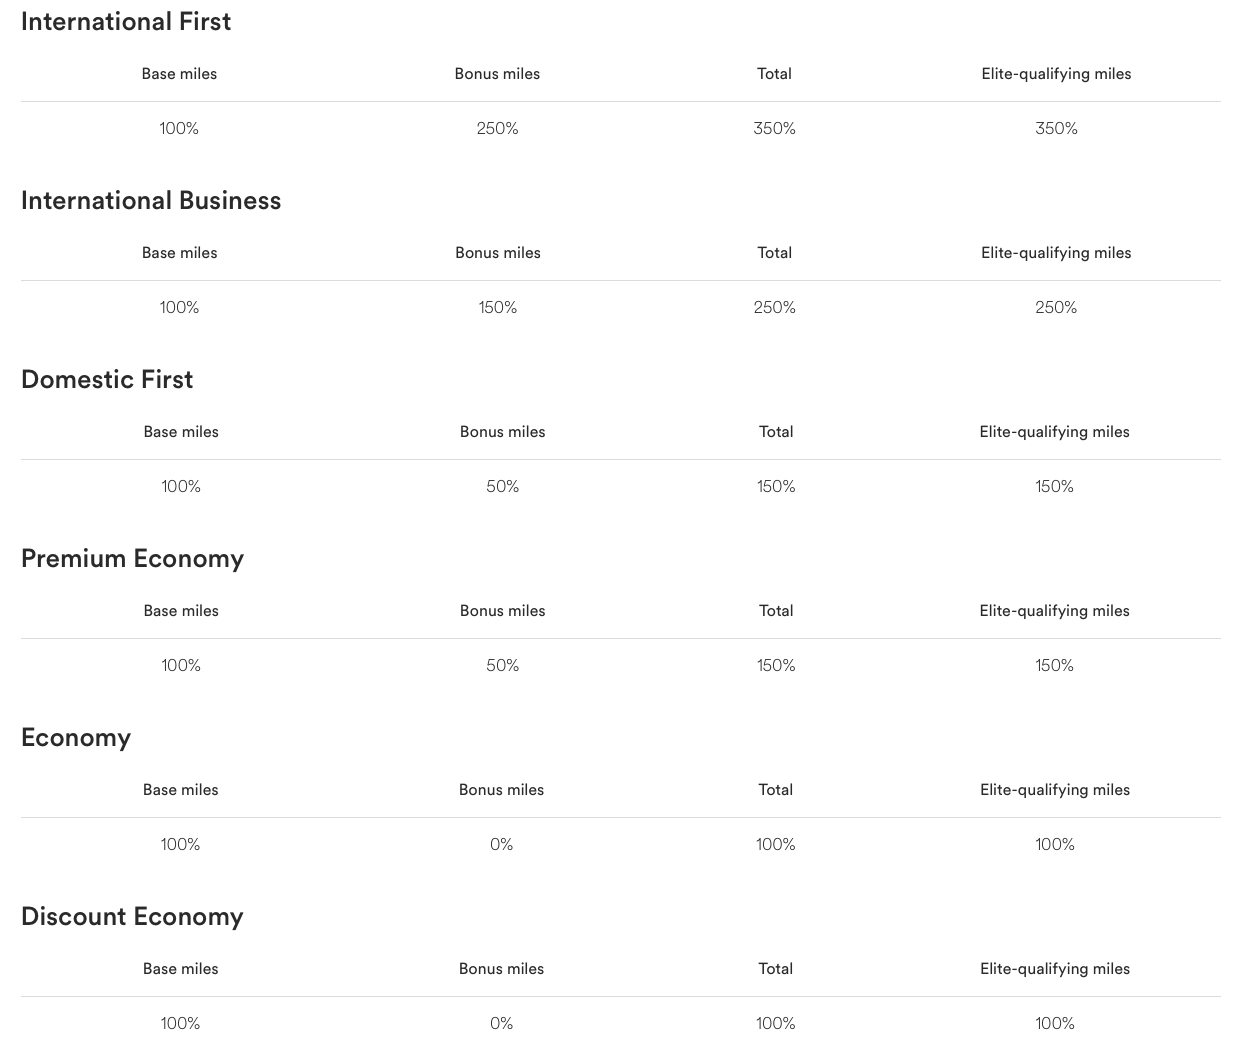Screen dimensions: 1239x1043
Task: Select Premium Economy's 150% Total value
Action: 776,666
